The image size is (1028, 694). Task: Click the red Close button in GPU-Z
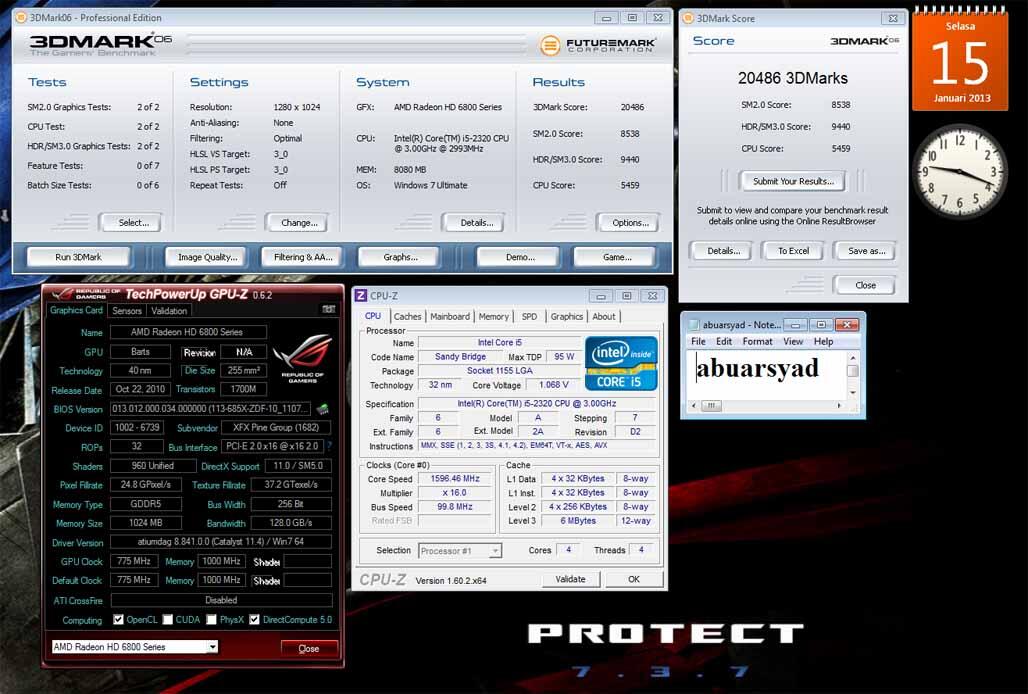click(x=309, y=648)
